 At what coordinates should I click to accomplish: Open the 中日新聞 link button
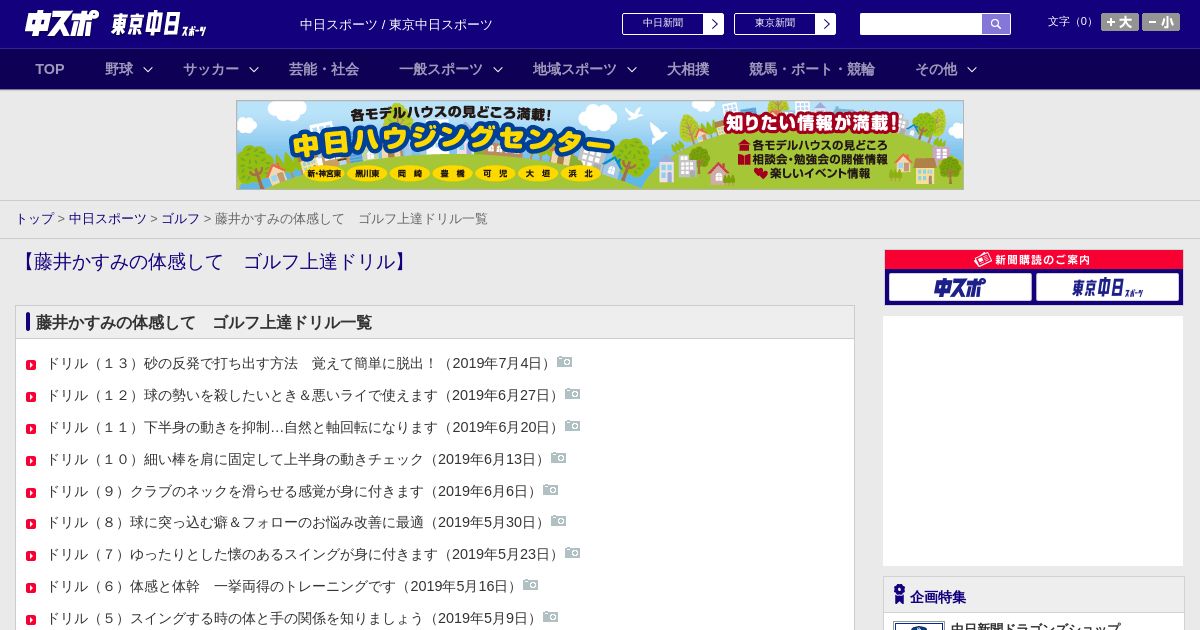click(x=673, y=24)
